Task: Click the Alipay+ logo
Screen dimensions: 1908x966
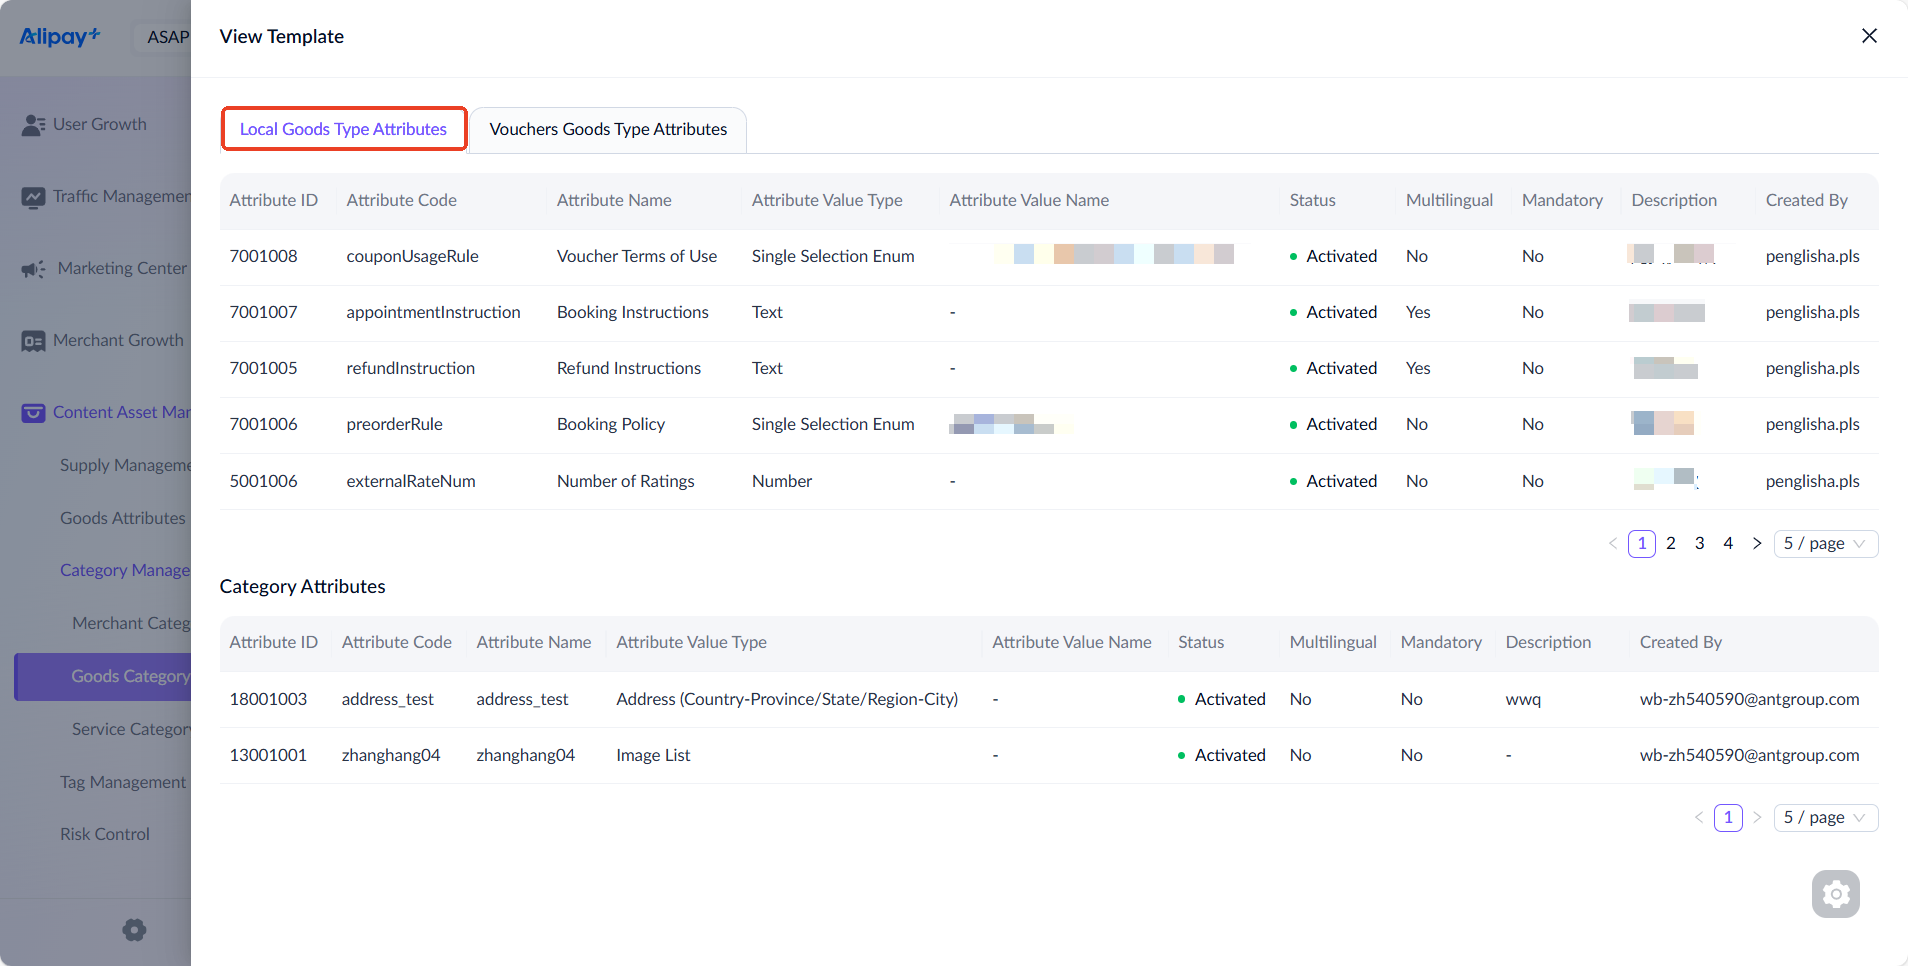Action: click(60, 37)
